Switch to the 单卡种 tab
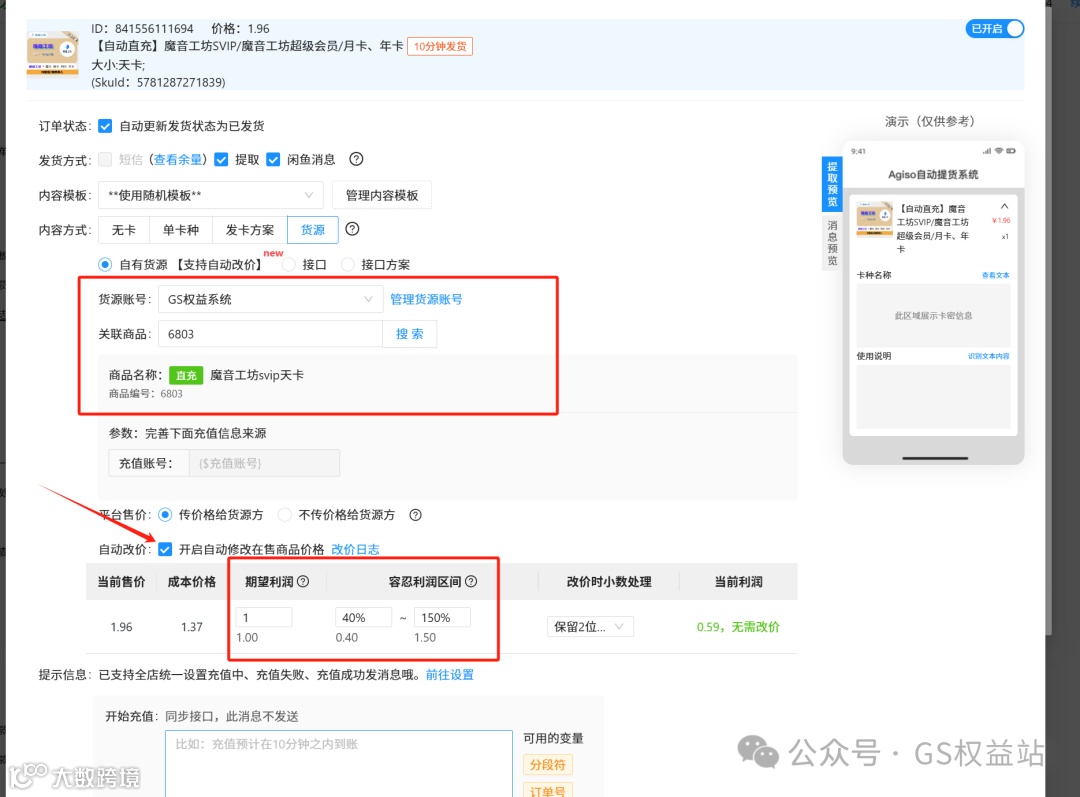 point(180,229)
